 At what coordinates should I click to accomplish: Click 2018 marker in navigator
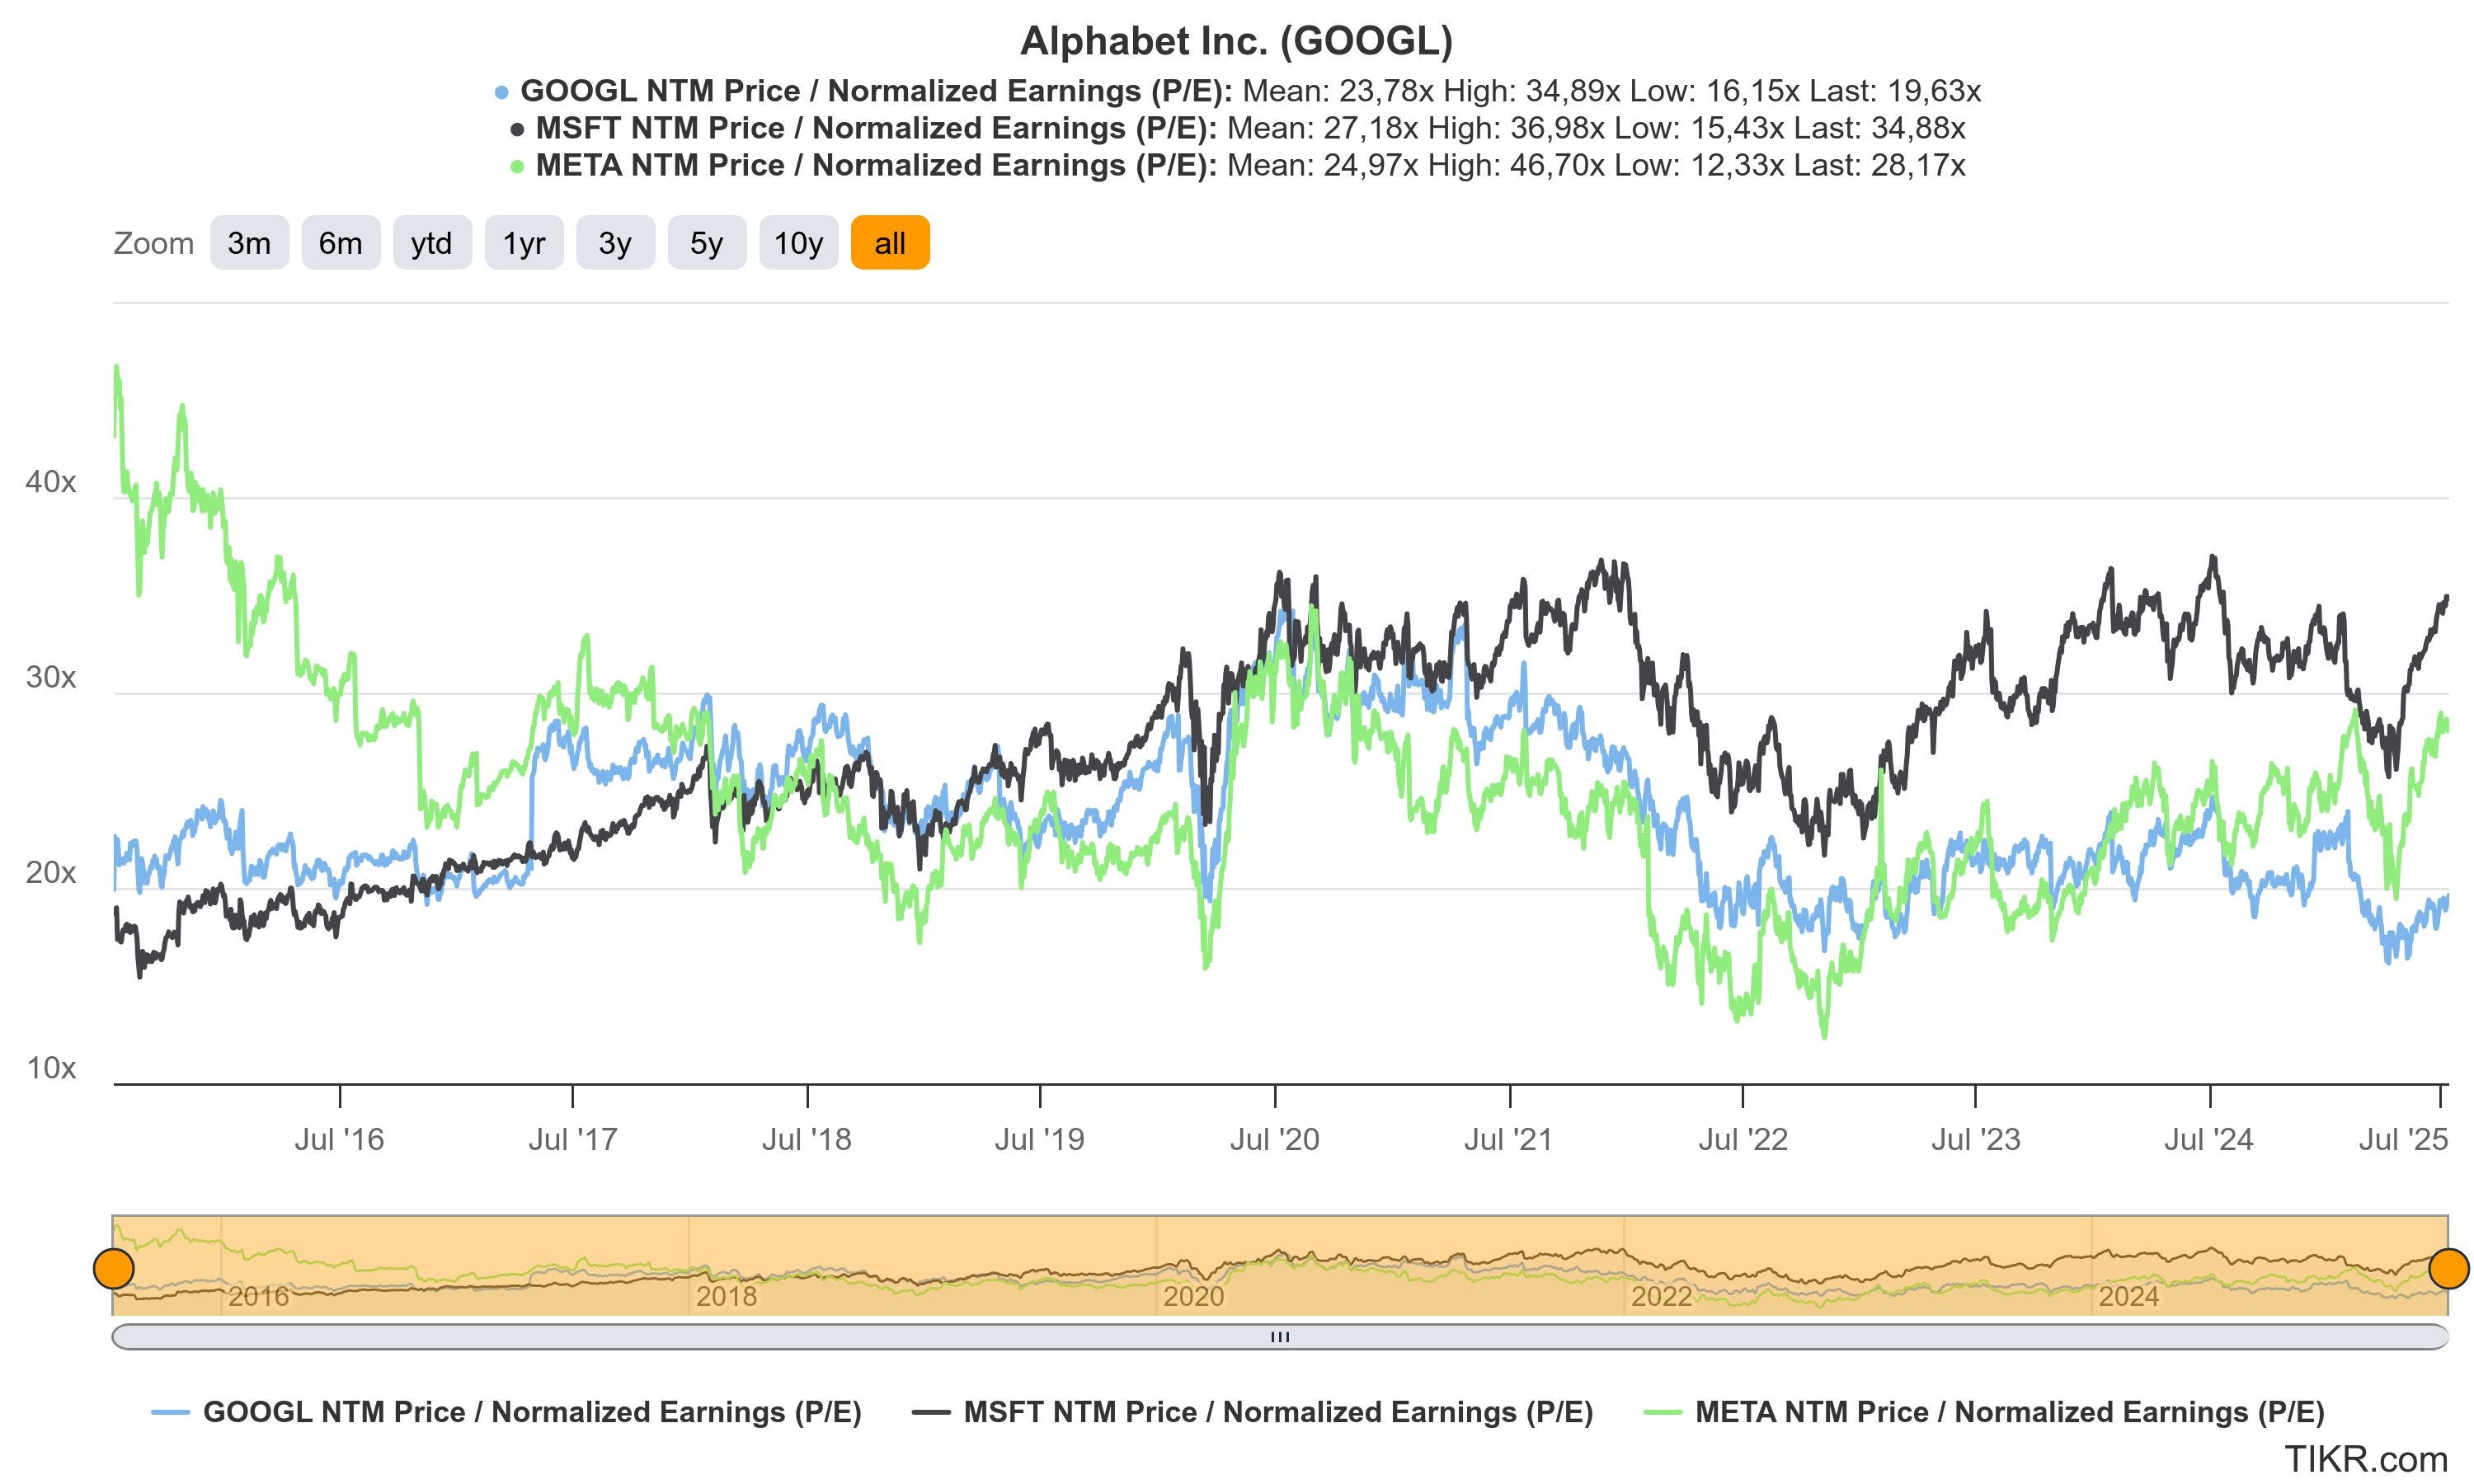coord(726,1297)
